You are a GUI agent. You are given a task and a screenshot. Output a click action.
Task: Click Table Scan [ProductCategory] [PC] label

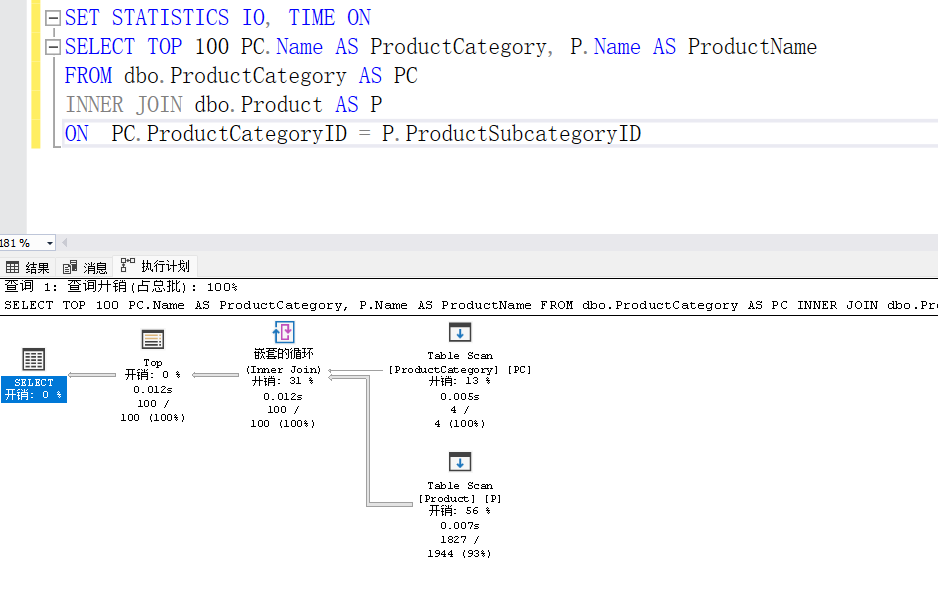click(460, 362)
